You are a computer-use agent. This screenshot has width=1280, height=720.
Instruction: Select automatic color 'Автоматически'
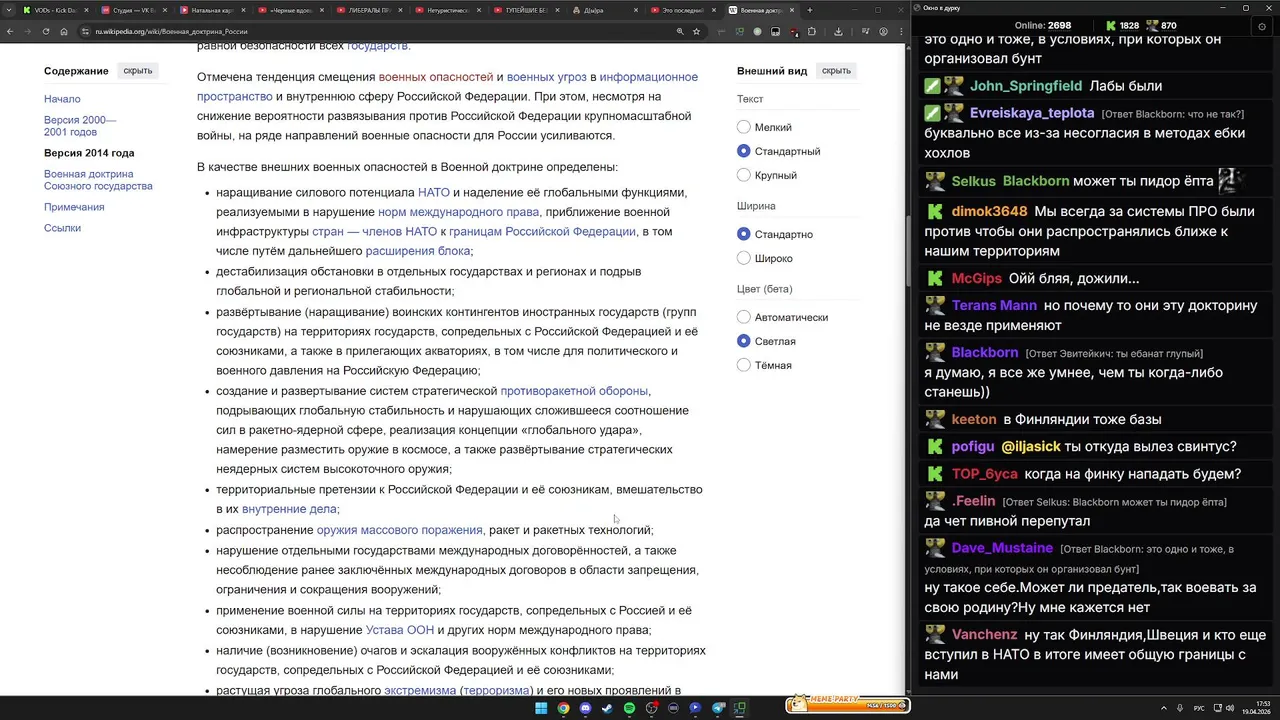[x=743, y=317]
